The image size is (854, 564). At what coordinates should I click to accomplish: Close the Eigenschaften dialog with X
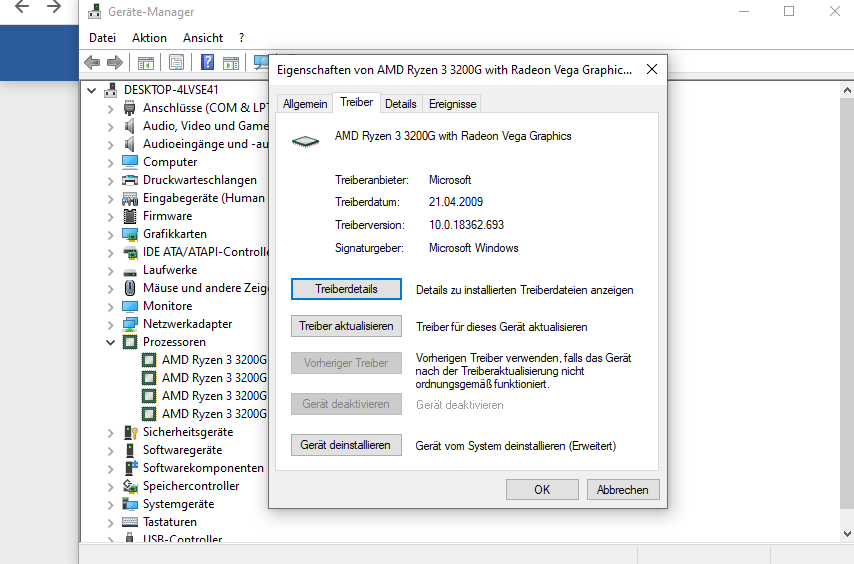click(652, 69)
